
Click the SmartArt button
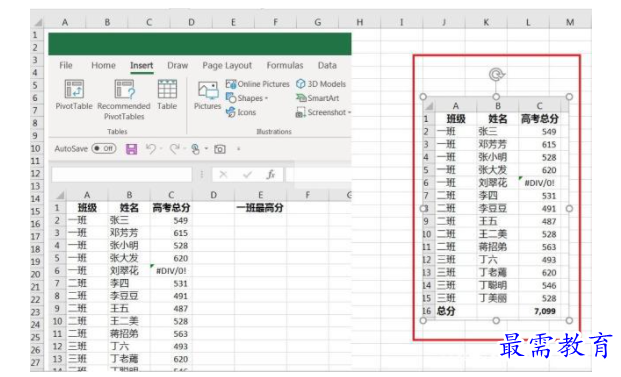pos(318,98)
